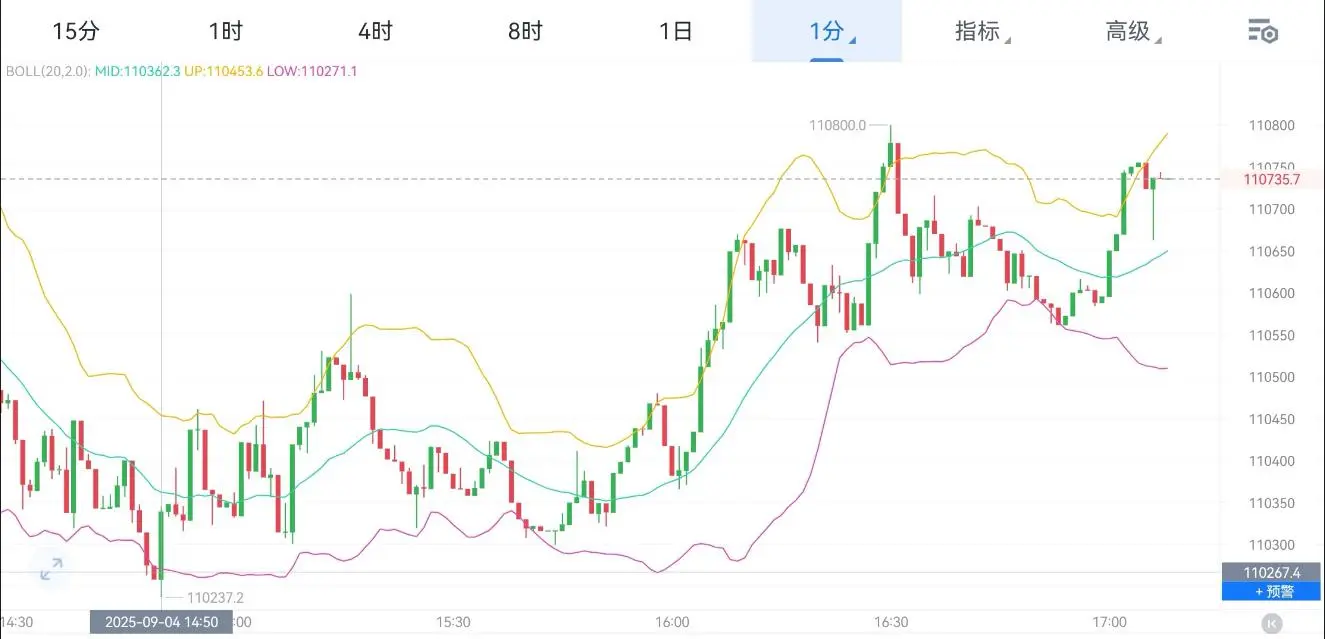Click the 110700 price axis label
The image size is (1325, 639).
click(x=1271, y=210)
